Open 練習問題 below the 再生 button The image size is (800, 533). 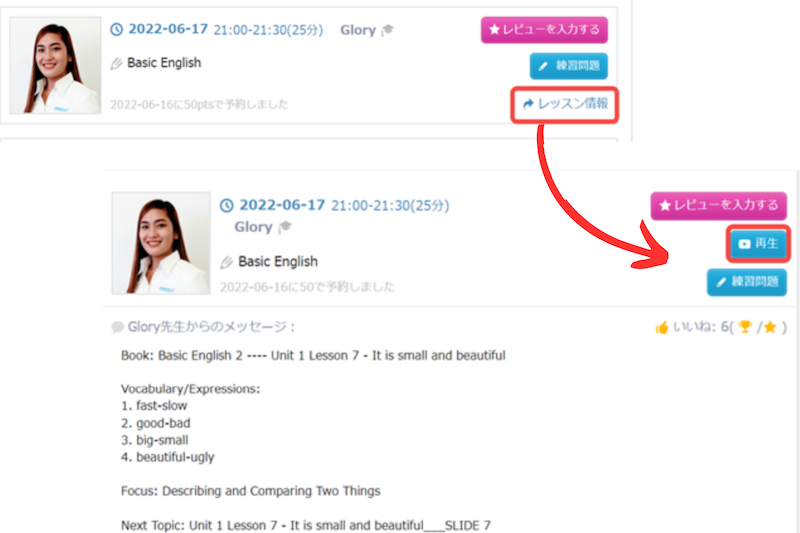[x=746, y=282]
